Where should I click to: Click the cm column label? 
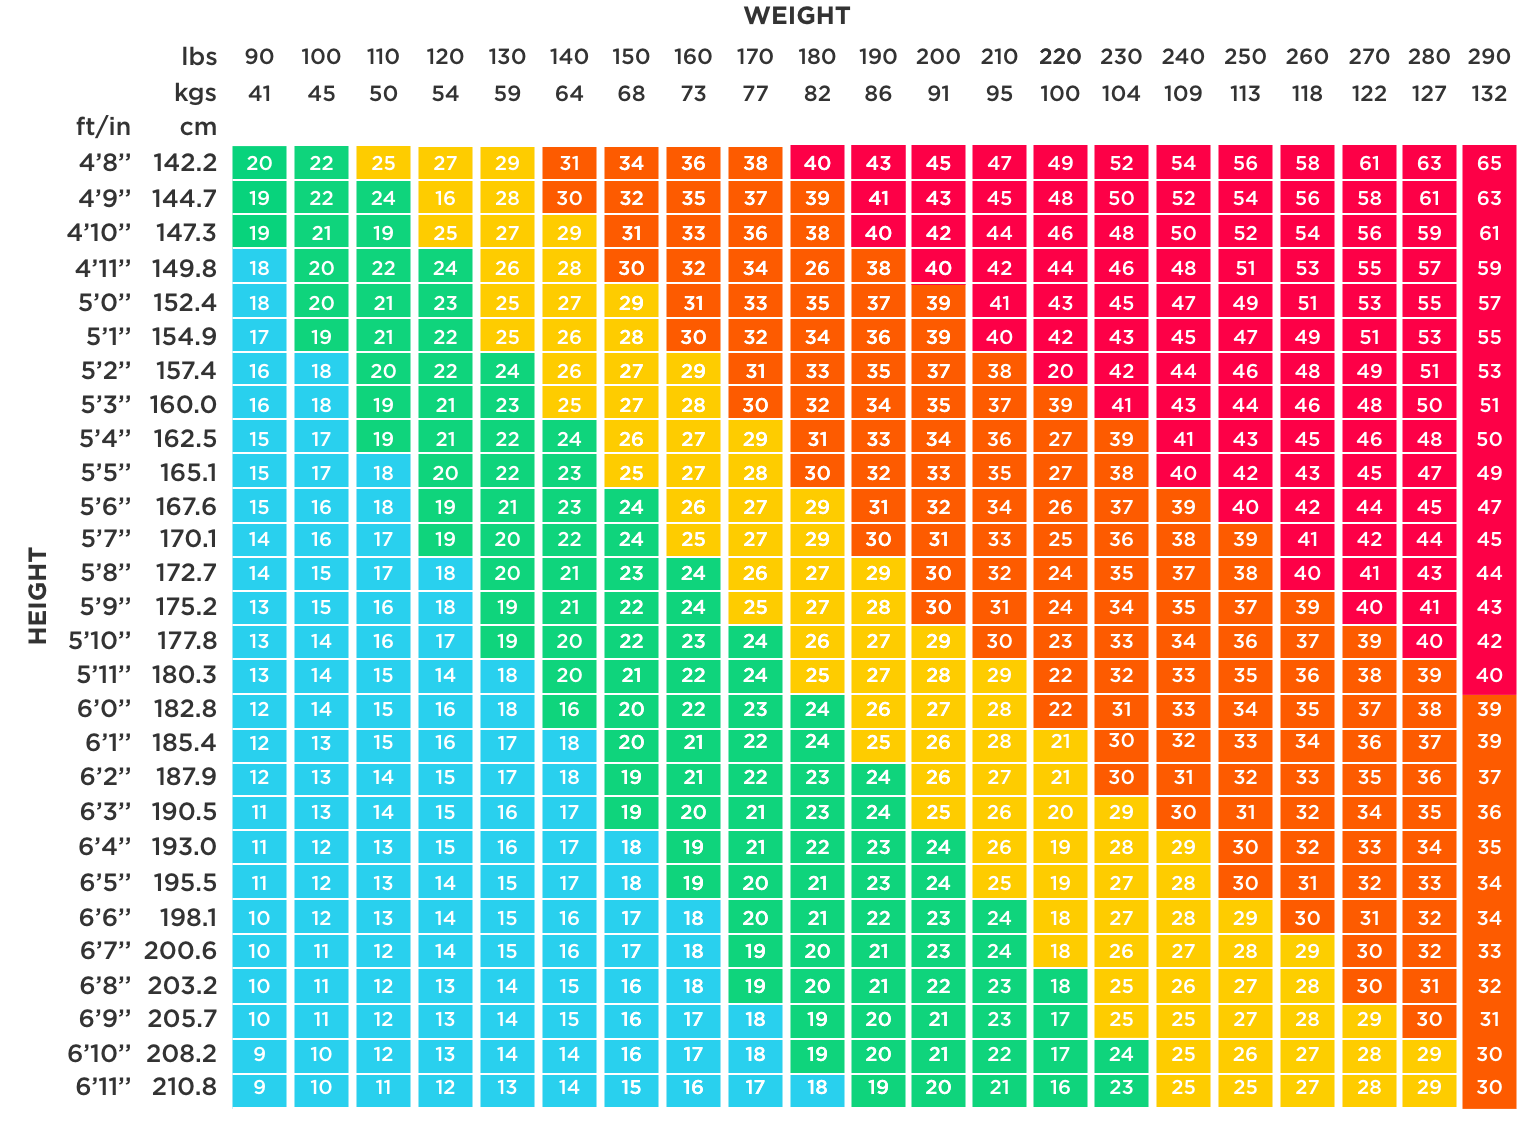pos(198,127)
